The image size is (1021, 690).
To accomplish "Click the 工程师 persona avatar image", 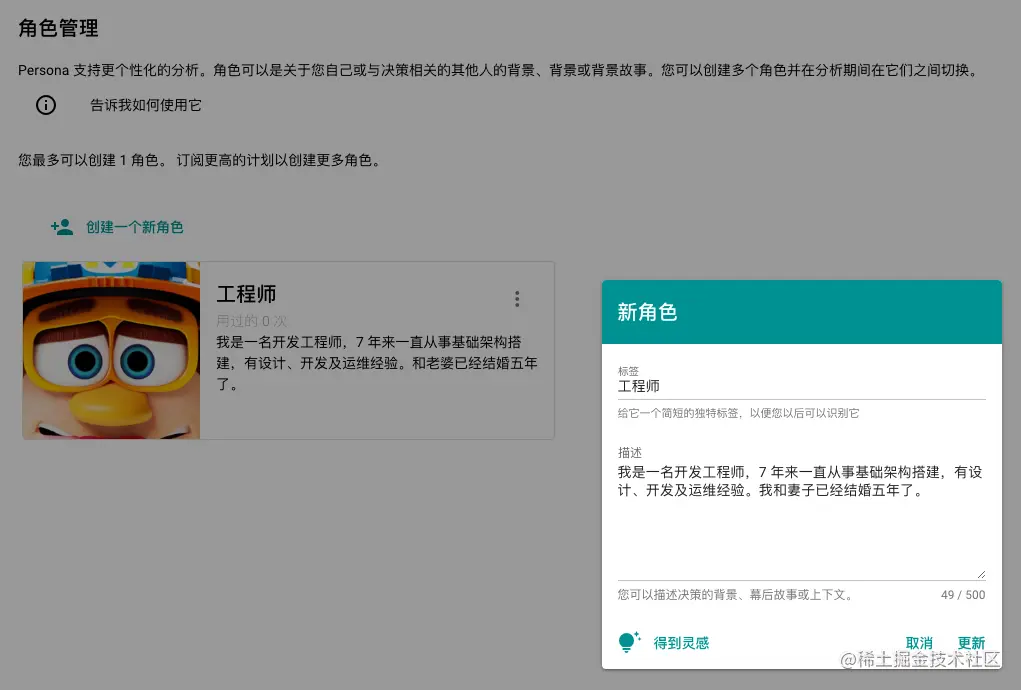I will [111, 349].
